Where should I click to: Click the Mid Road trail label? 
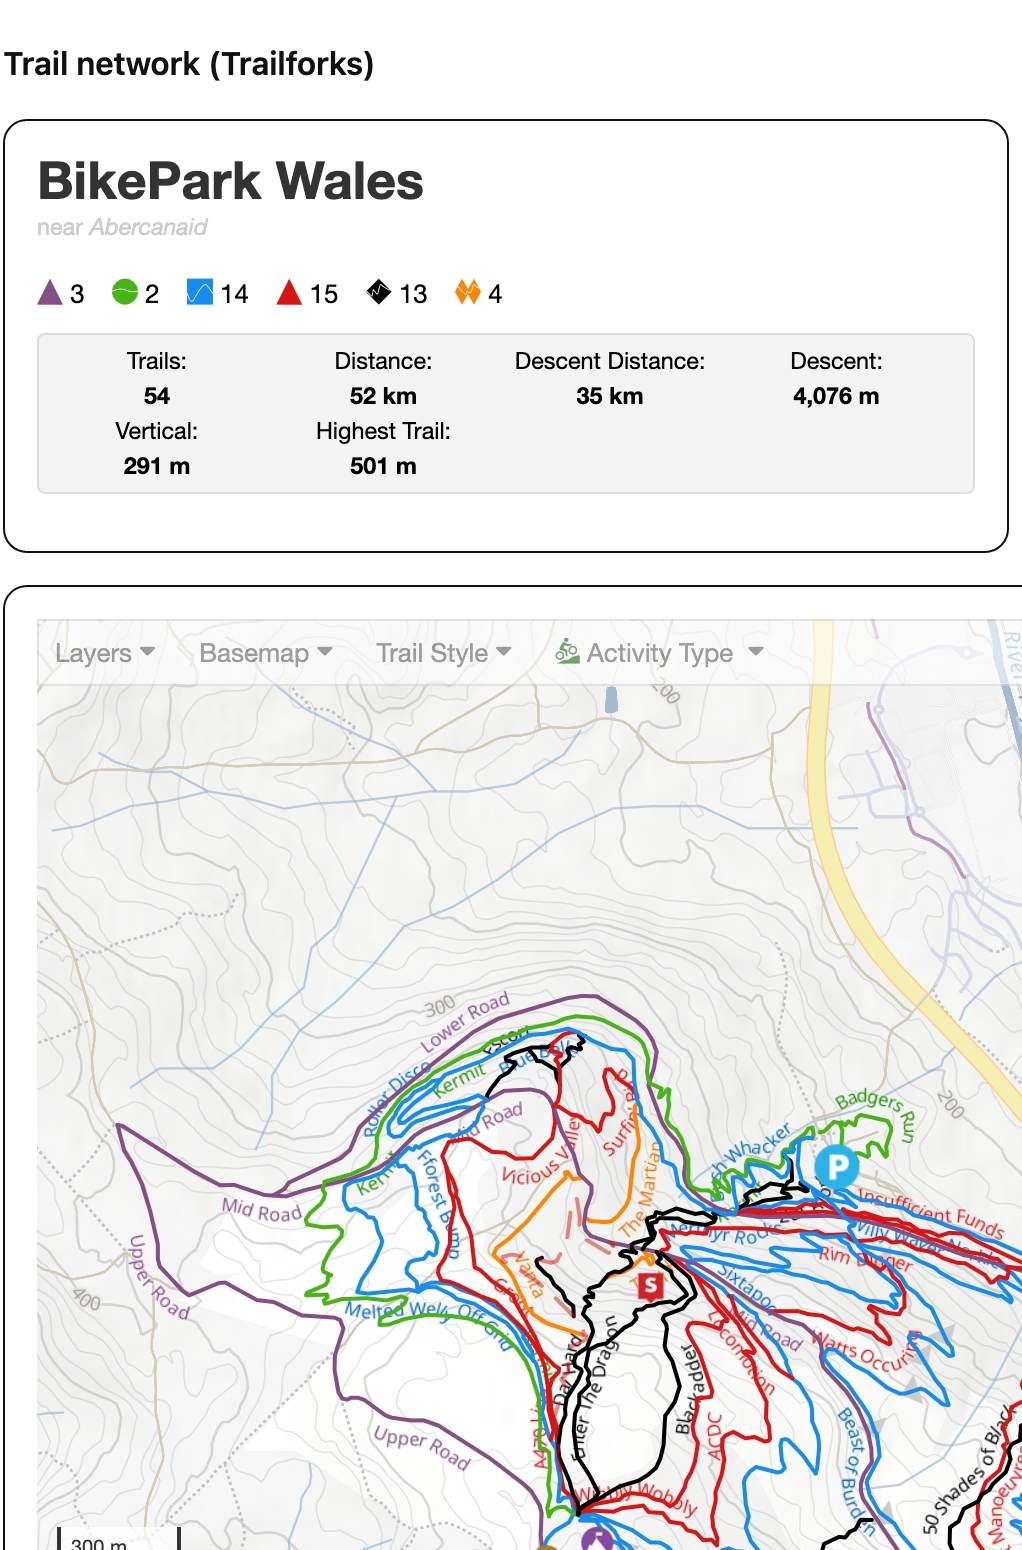261,1210
